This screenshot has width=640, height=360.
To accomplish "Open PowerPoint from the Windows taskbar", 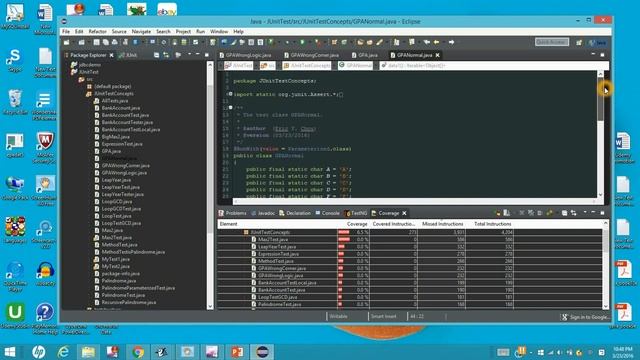I will tap(237, 352).
